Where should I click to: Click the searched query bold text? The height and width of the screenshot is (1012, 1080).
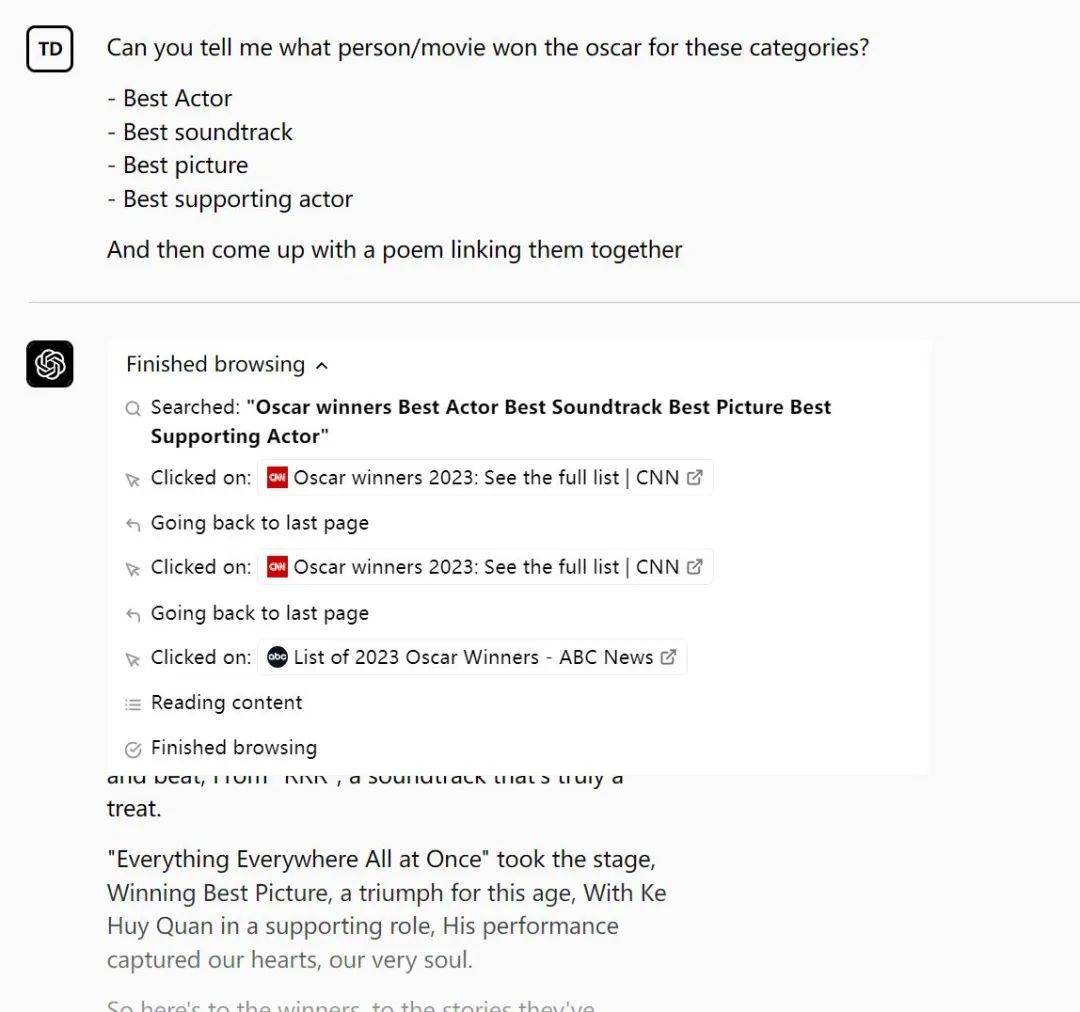point(491,421)
